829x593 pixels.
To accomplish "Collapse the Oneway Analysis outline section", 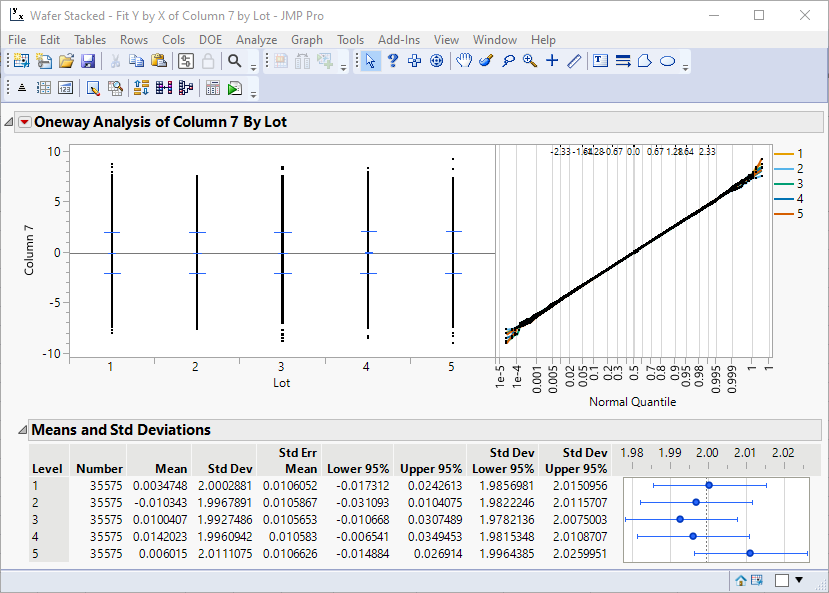I will (10, 123).
